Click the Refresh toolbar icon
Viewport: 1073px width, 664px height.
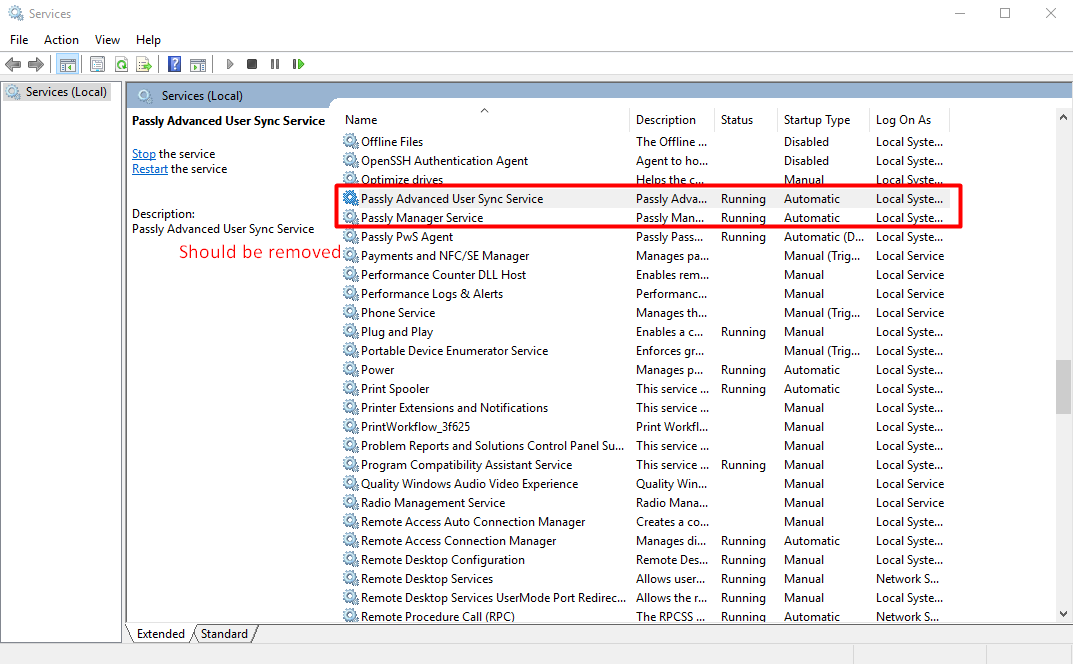point(121,64)
